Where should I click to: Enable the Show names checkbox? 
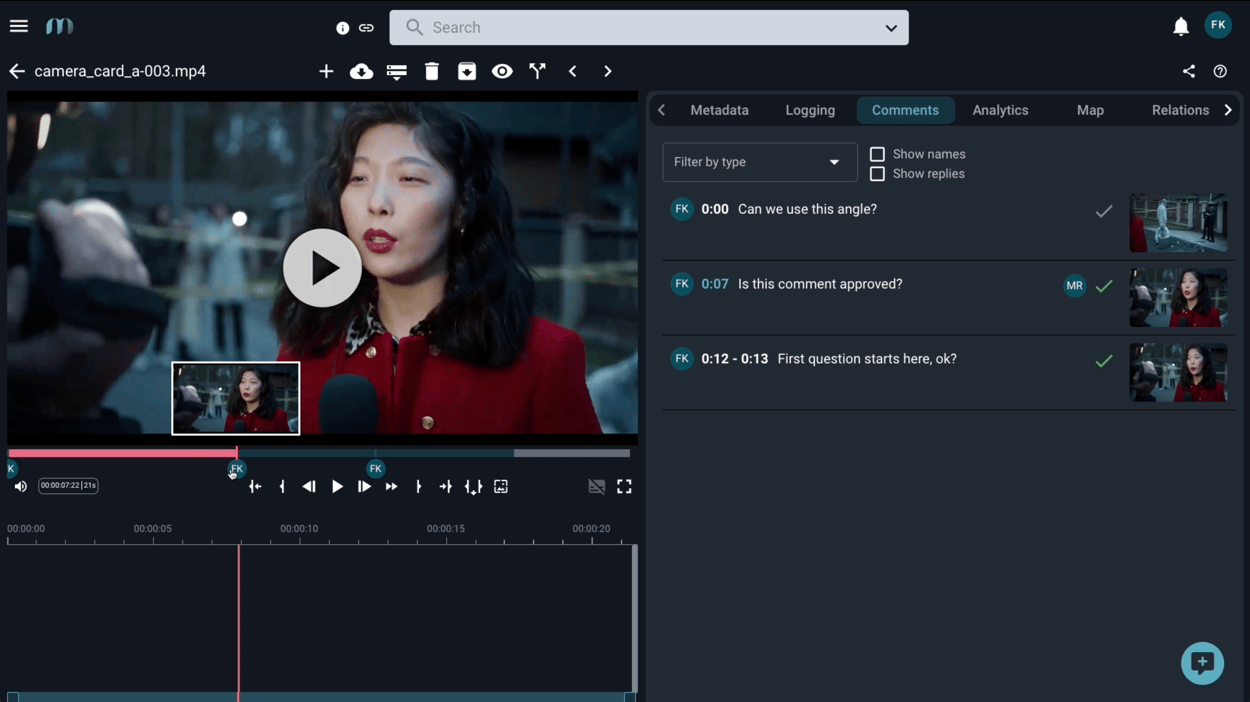pyautogui.click(x=877, y=153)
